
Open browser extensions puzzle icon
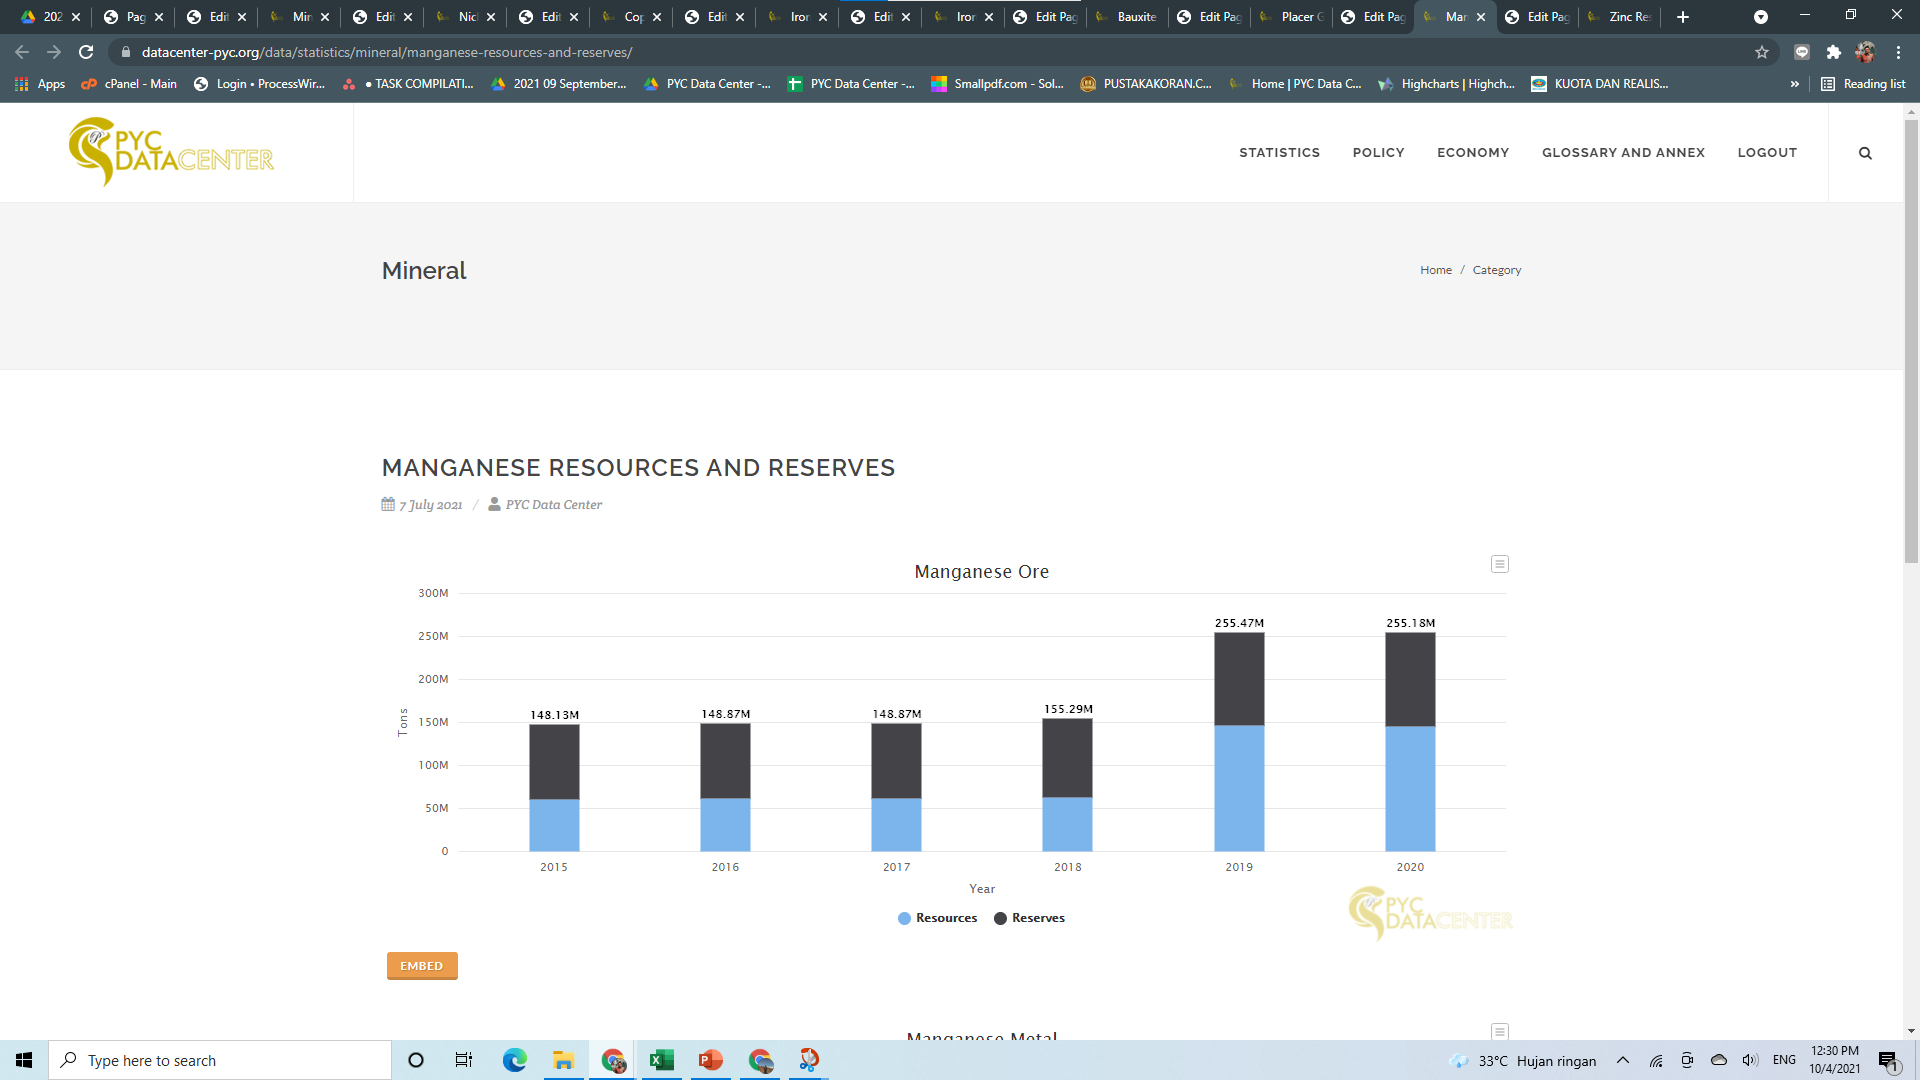tap(1833, 52)
